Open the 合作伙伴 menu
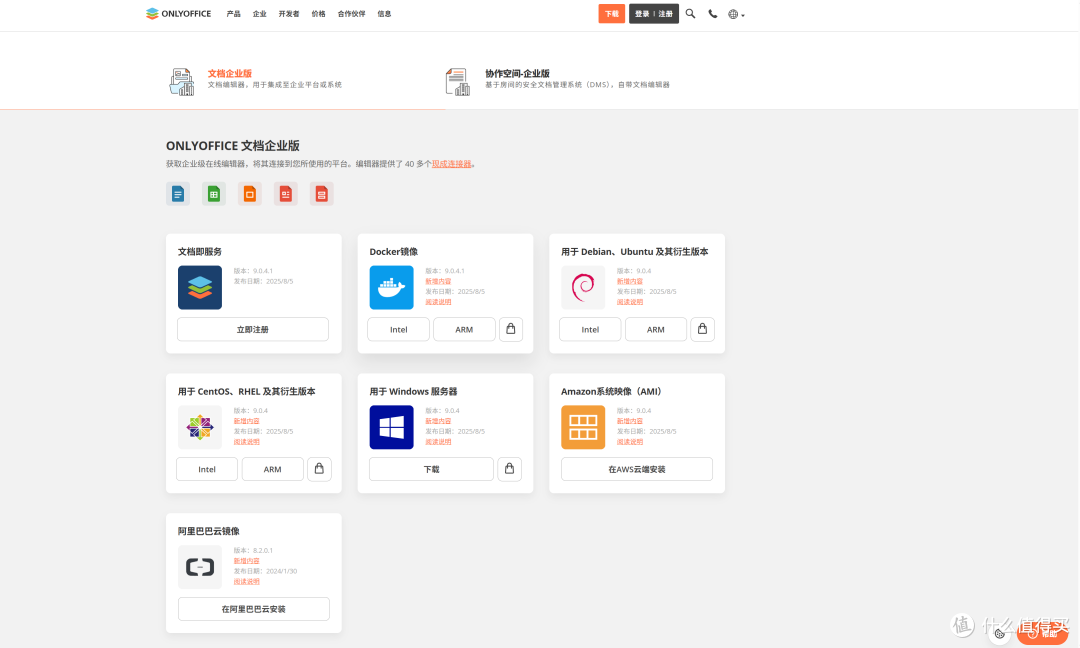Screen dimensions: 1080x648 (351, 14)
